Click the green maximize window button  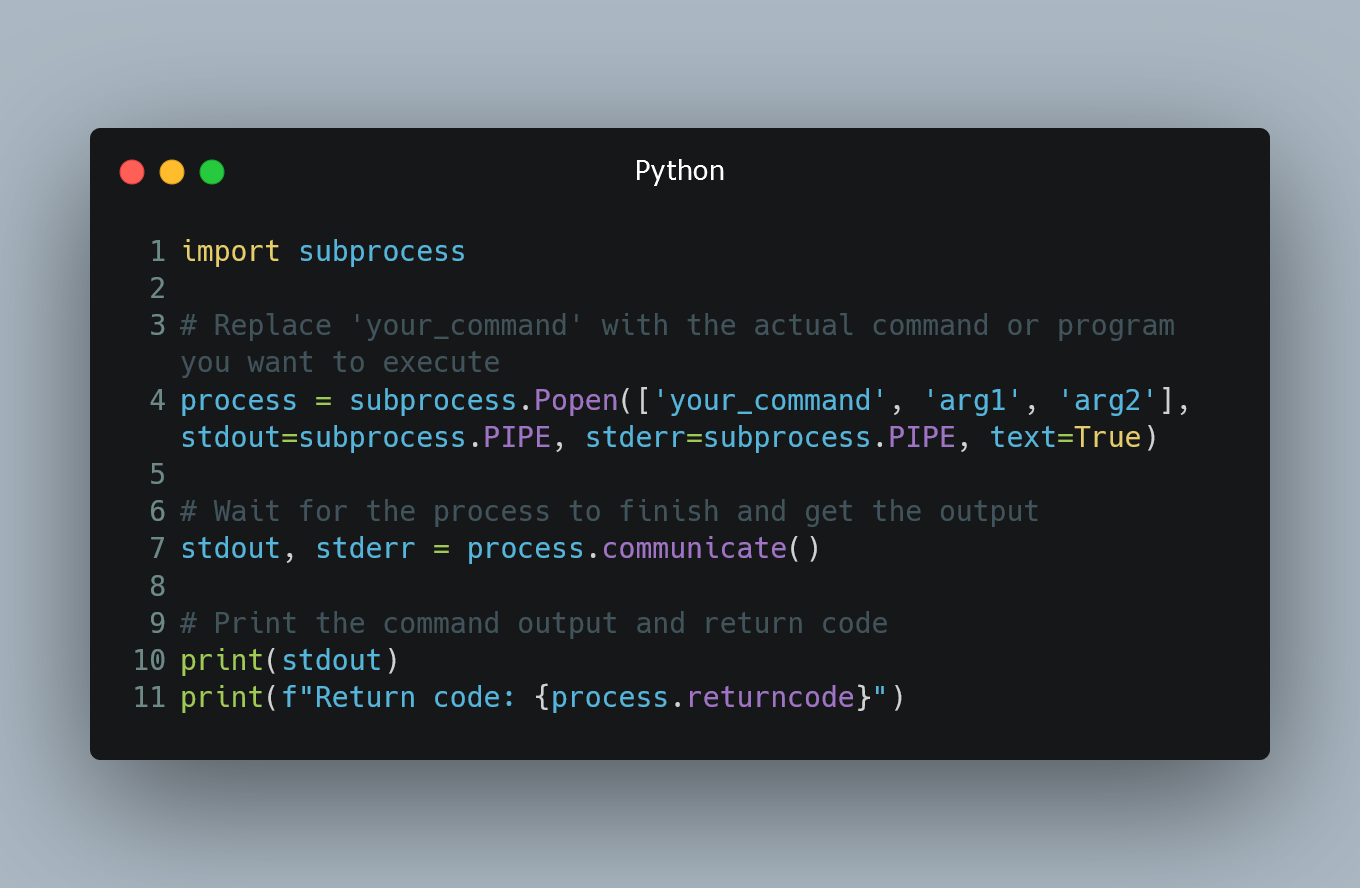[212, 172]
